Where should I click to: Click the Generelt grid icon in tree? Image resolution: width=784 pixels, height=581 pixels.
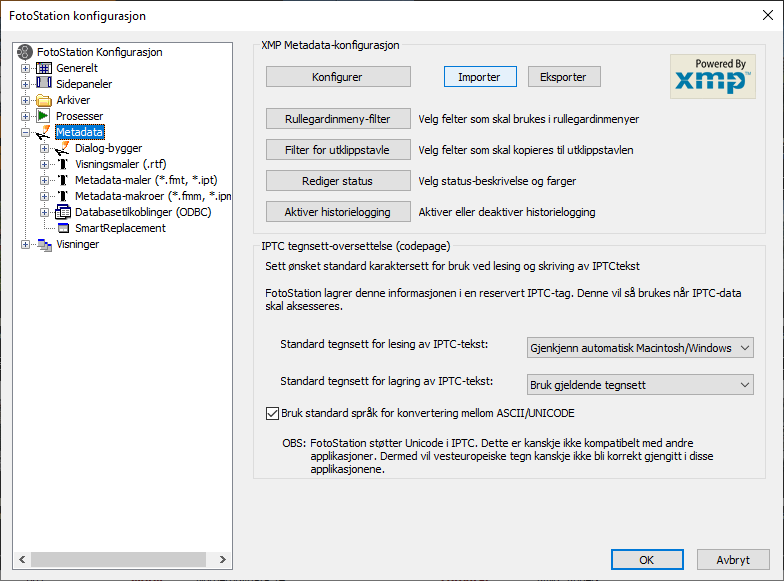click(44, 68)
